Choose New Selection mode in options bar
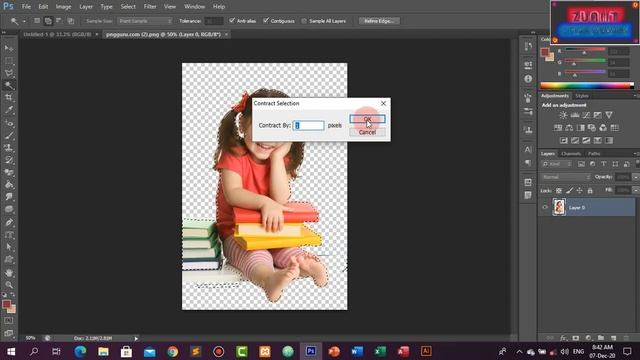 click(37, 21)
